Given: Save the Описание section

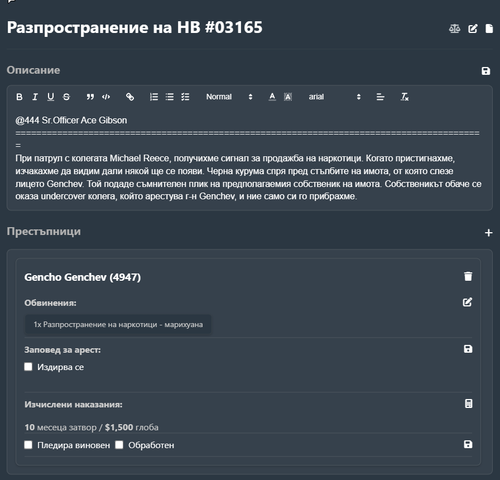Looking at the screenshot, I should coord(486,71).
